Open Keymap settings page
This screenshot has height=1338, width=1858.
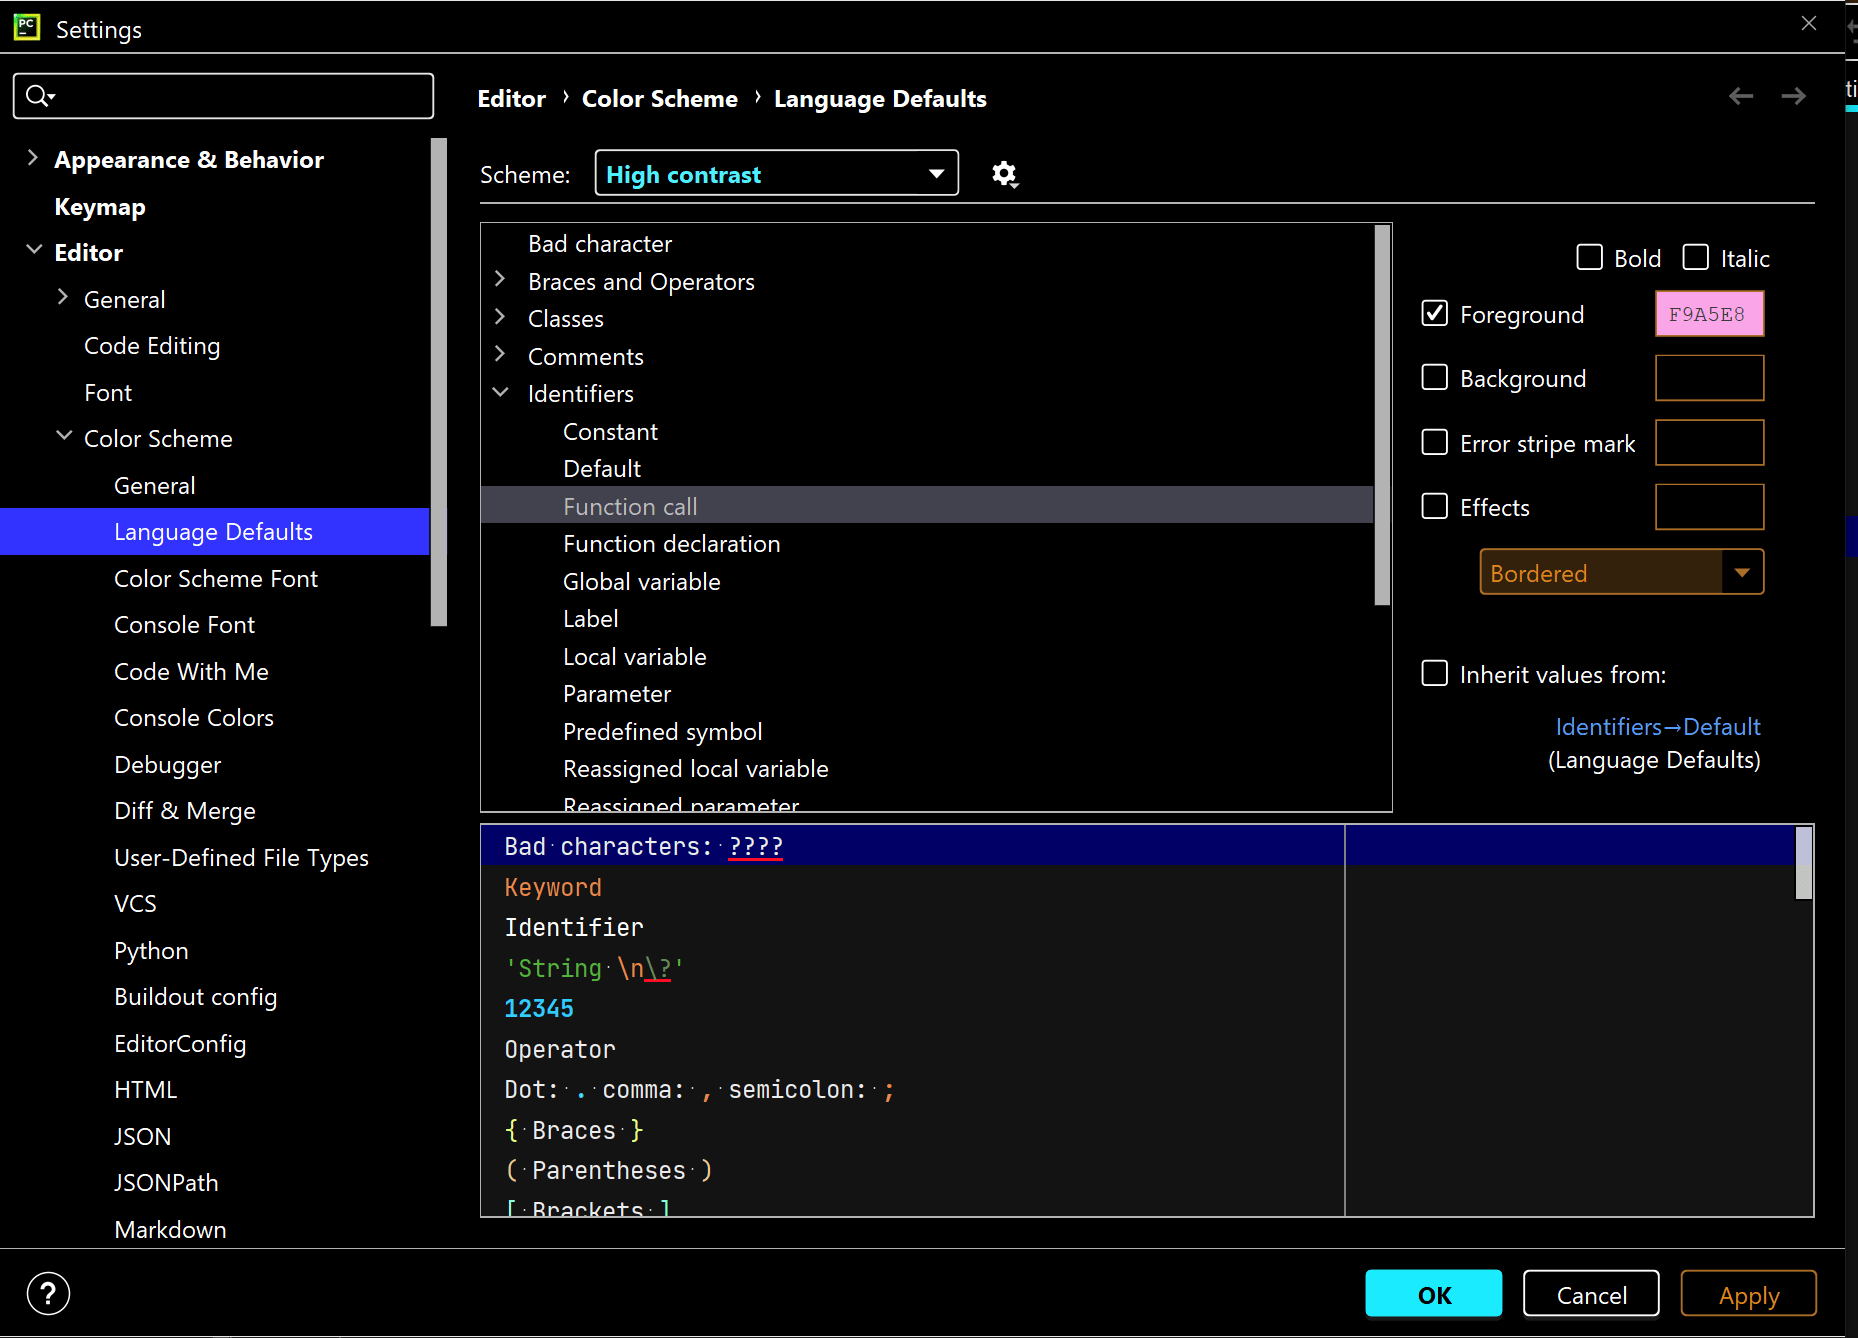click(x=100, y=207)
